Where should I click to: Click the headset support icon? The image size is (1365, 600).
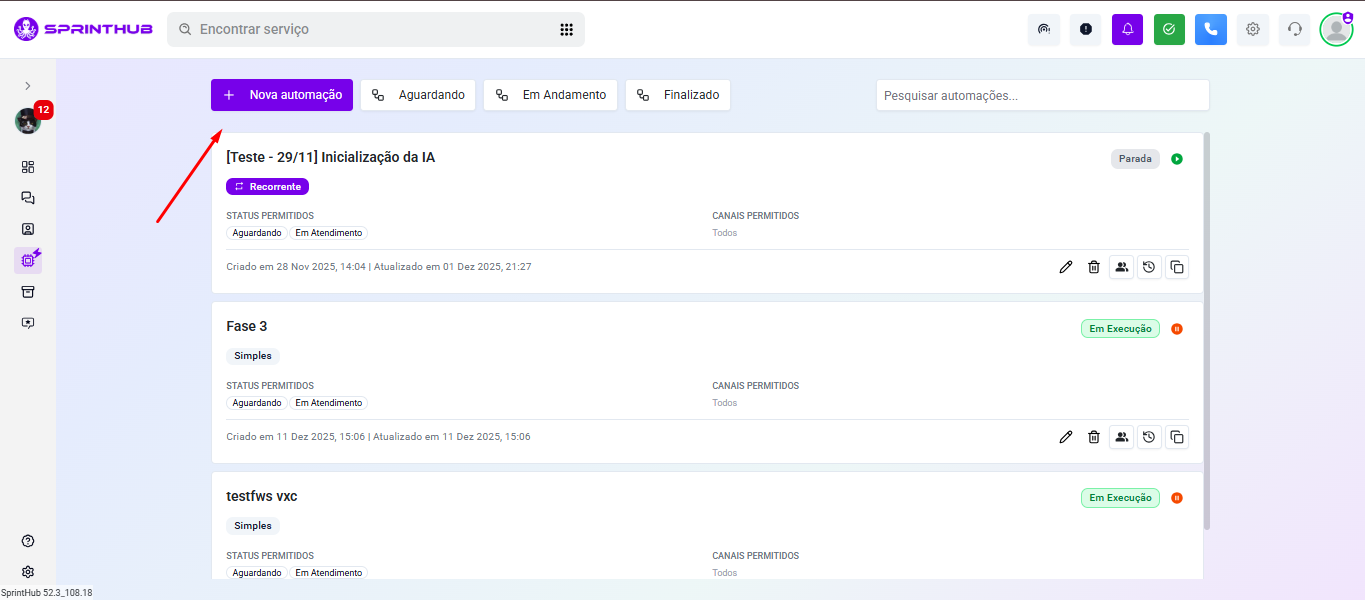tap(1294, 30)
